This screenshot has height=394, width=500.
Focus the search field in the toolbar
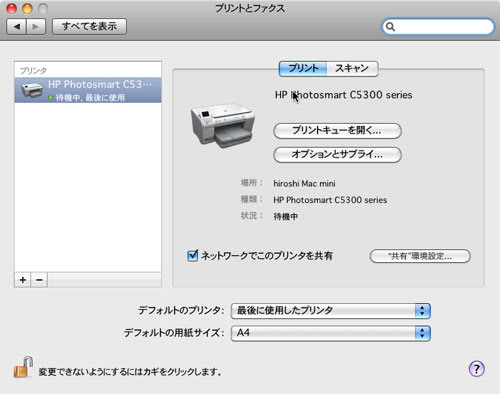tap(438, 26)
